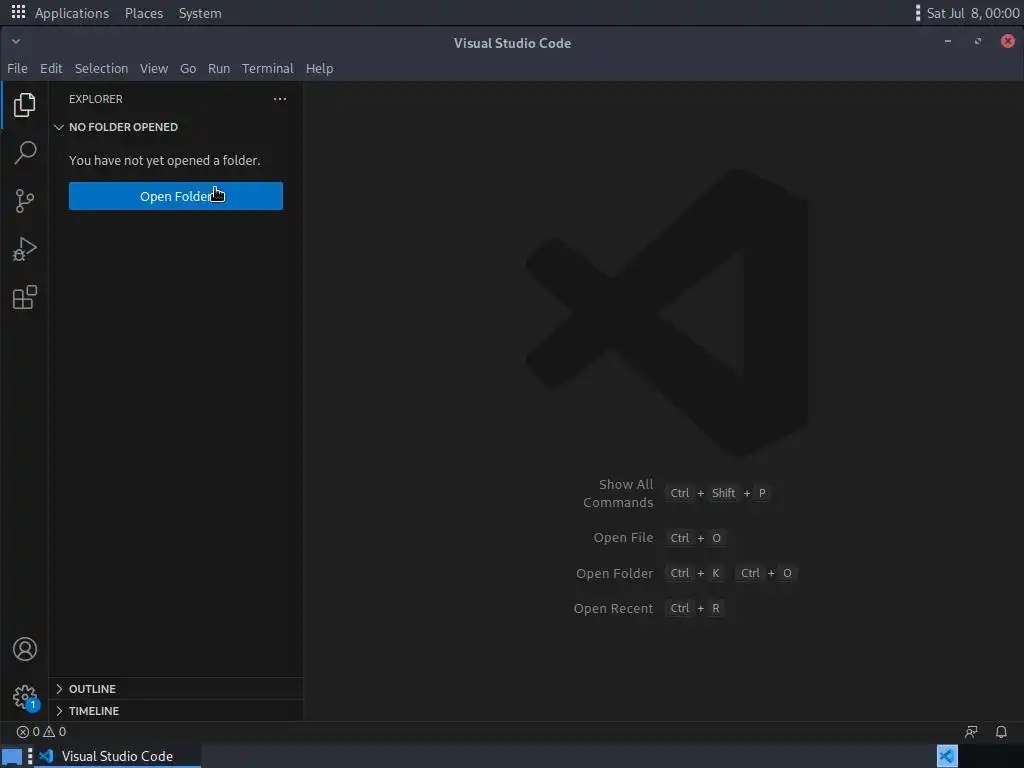Open the Help menu
Screen dimensions: 1024x768
[x=319, y=69]
